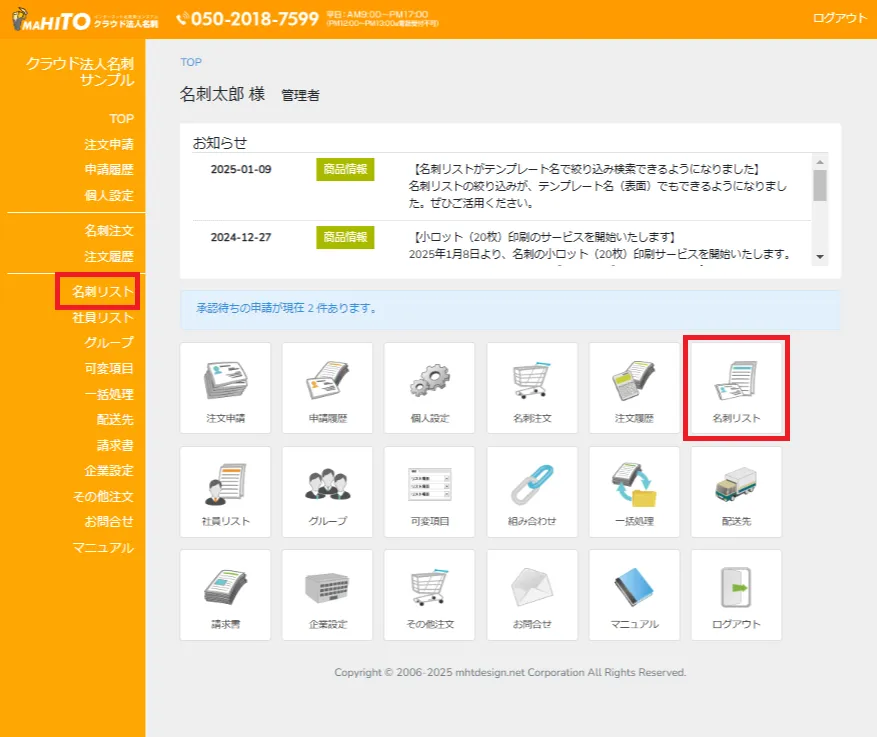Open the 社員リスト (employee list) icon

click(x=225, y=491)
